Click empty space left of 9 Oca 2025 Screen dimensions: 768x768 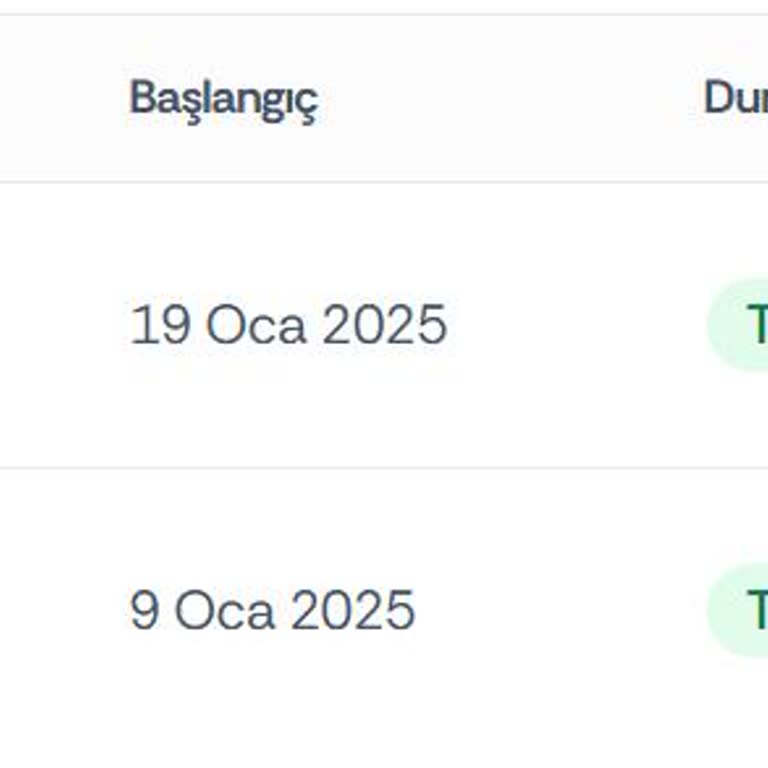click(60, 610)
